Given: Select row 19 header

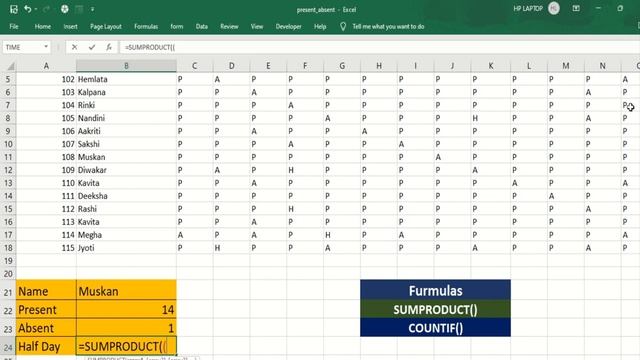Looking at the screenshot, I should tap(8, 261).
